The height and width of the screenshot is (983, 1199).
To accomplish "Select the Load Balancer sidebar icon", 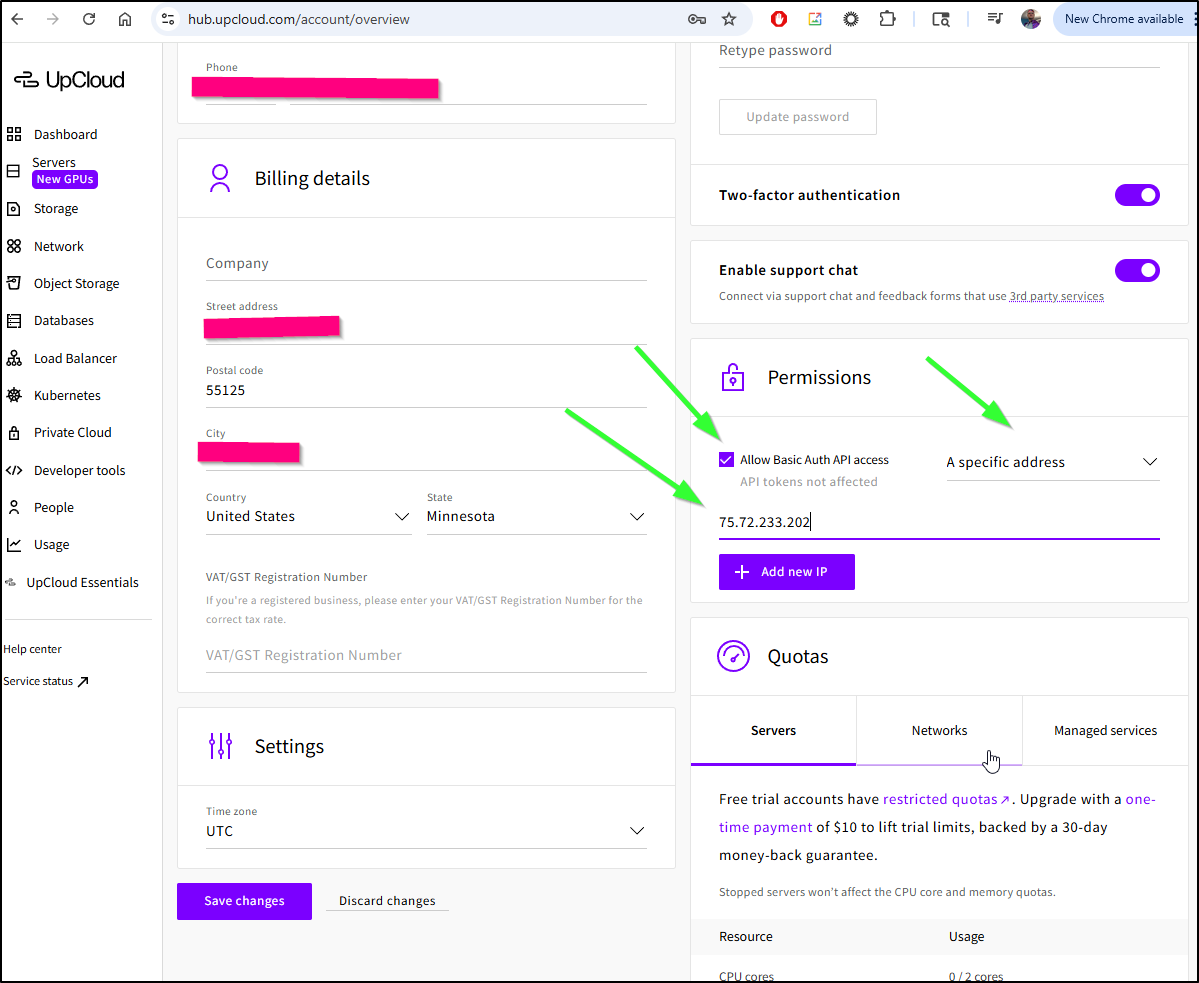I will (14, 358).
